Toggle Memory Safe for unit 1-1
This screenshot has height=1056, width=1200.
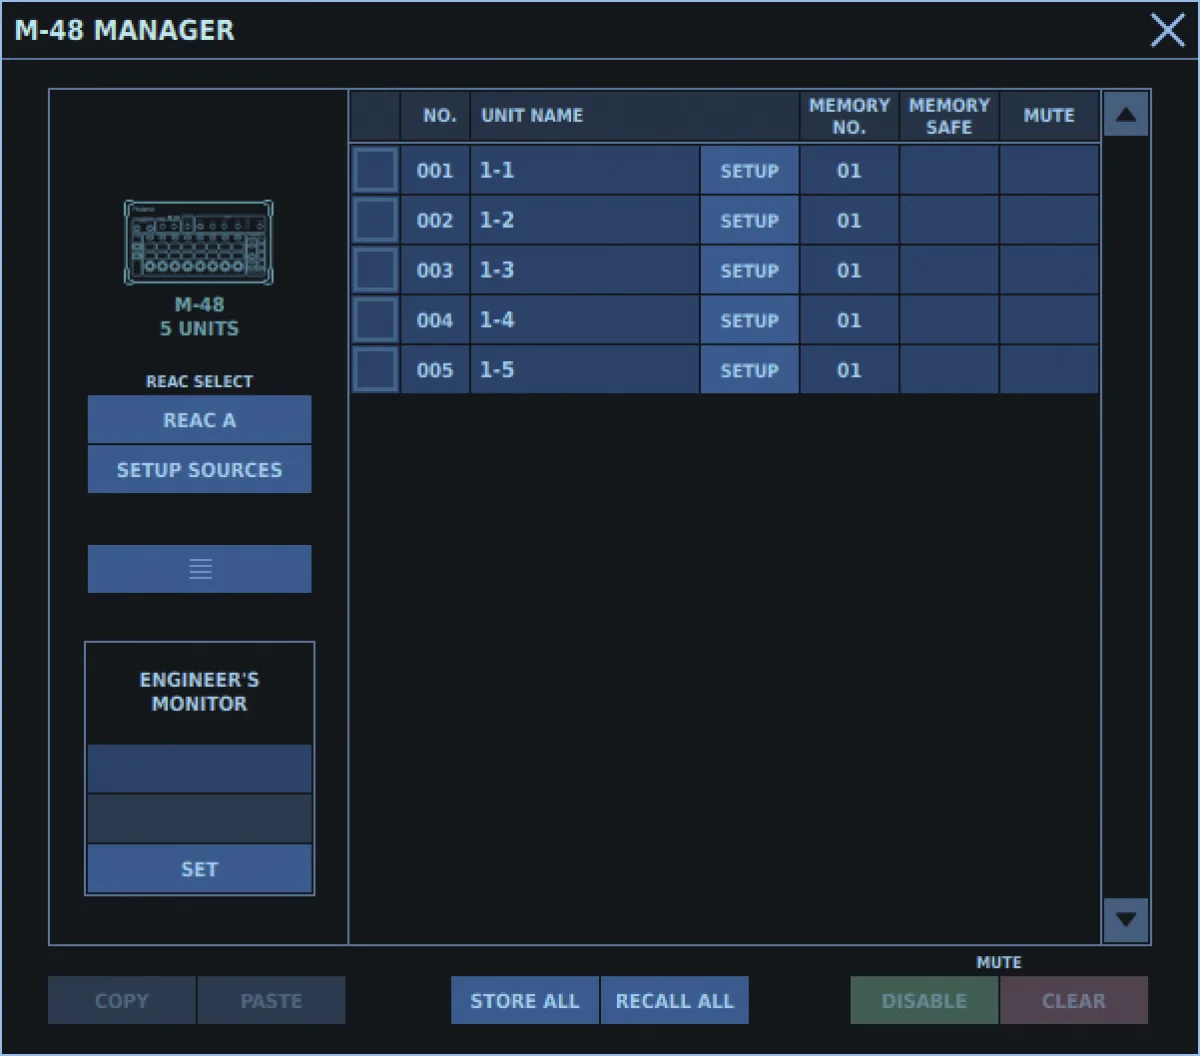click(x=949, y=170)
